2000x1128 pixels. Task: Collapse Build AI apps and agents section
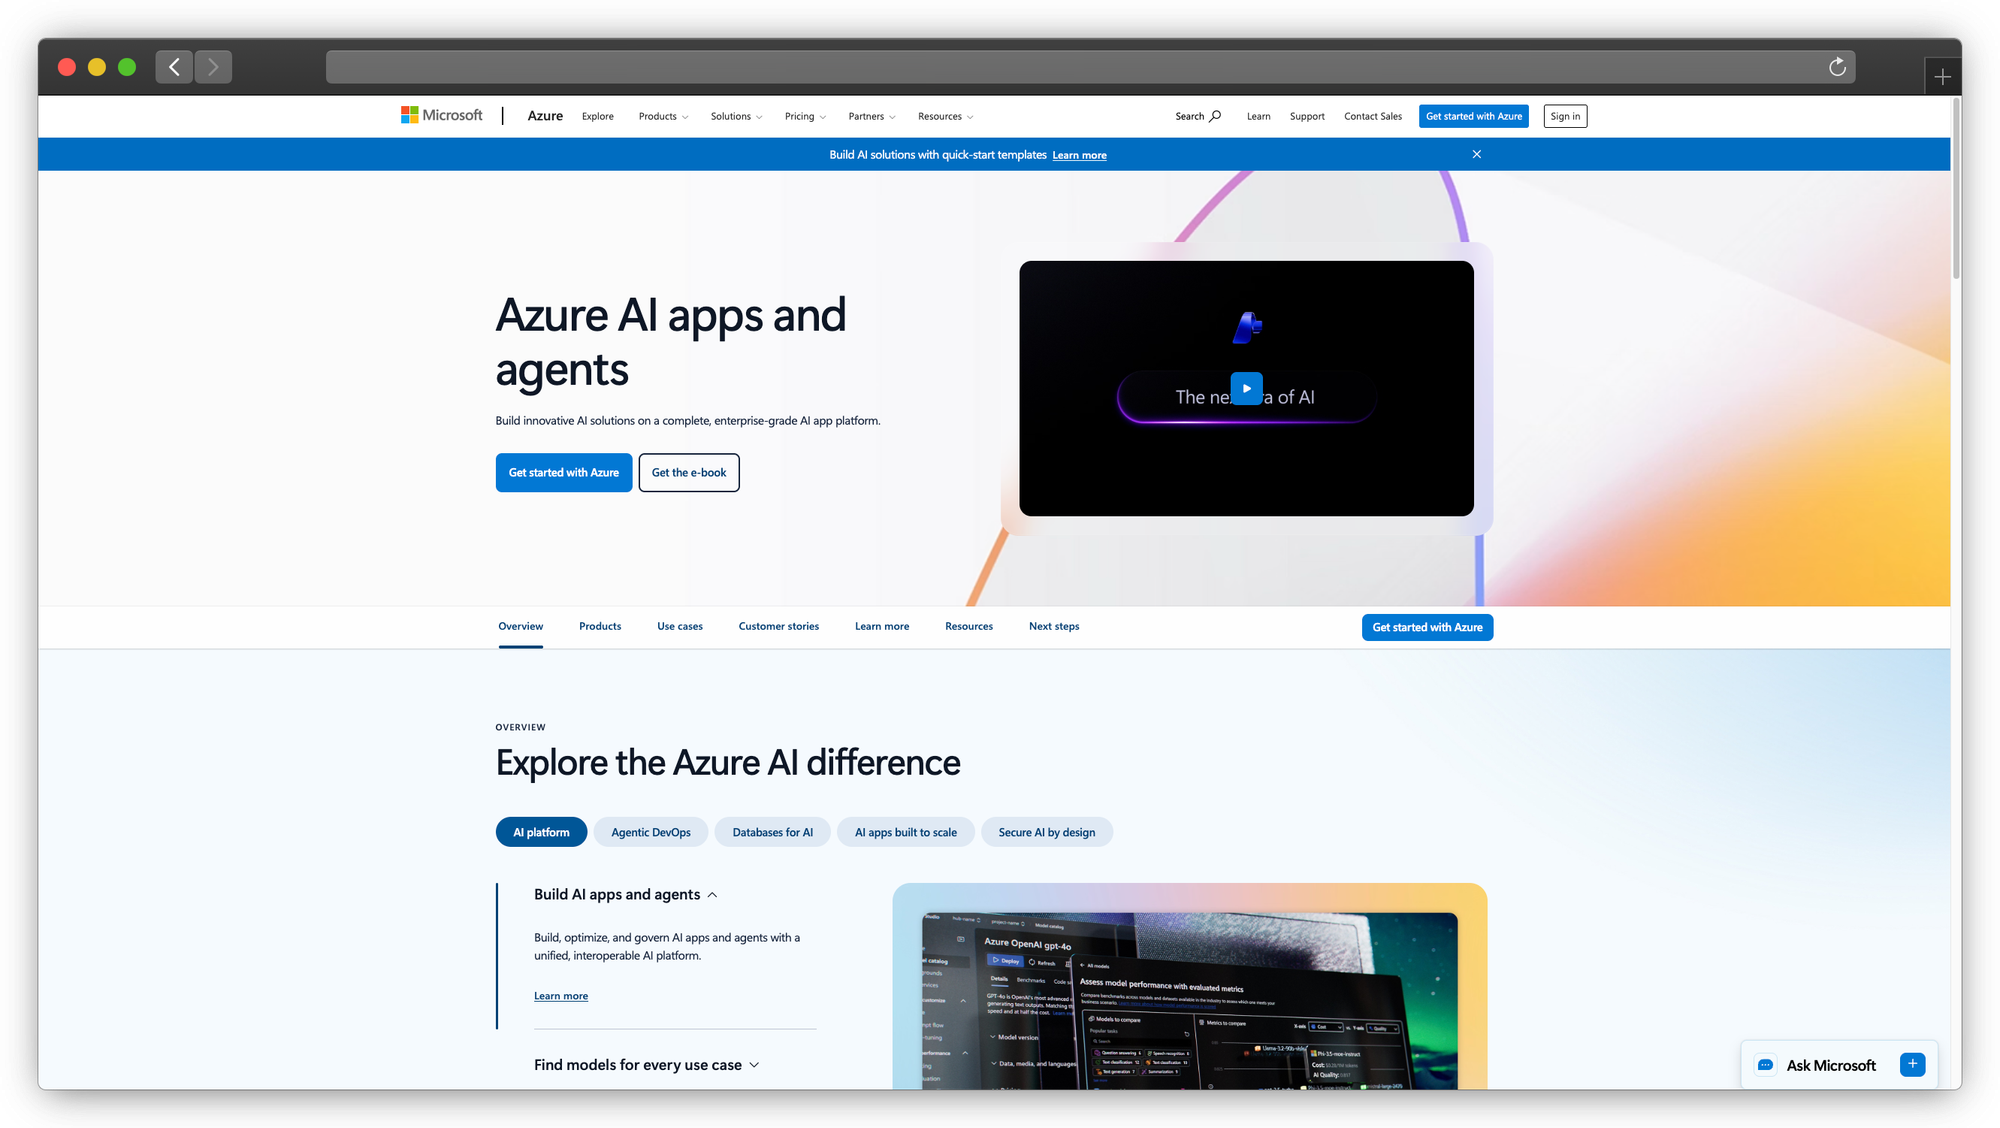coord(712,895)
